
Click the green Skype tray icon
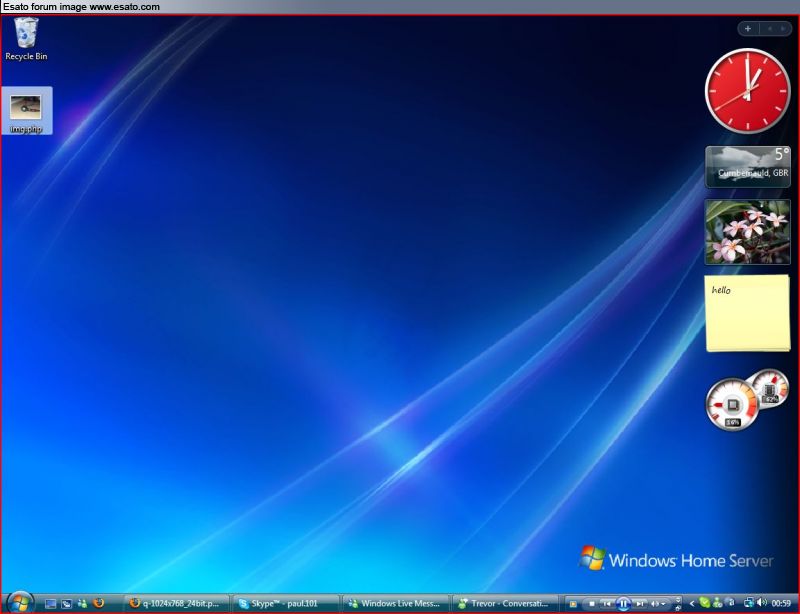(x=705, y=603)
